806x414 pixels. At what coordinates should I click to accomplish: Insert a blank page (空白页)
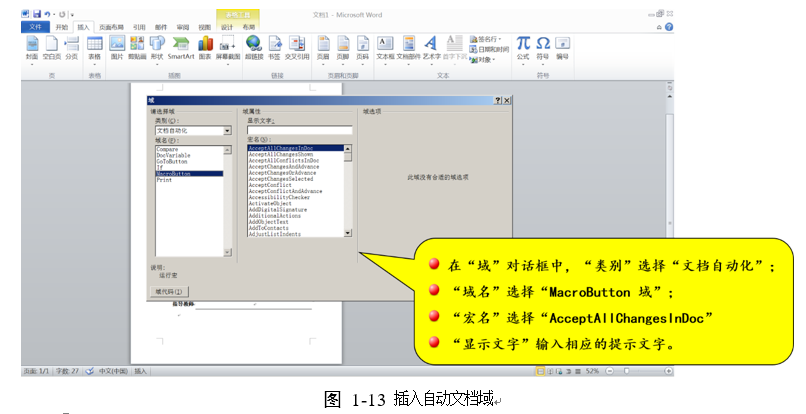[51, 49]
